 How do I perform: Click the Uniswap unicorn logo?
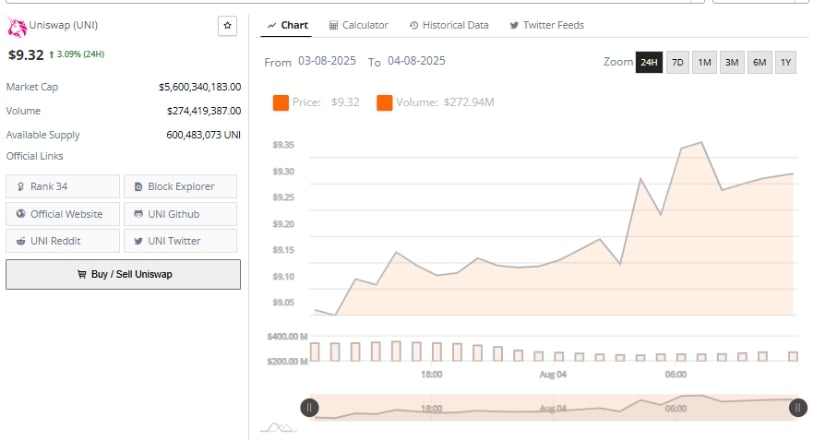16,27
